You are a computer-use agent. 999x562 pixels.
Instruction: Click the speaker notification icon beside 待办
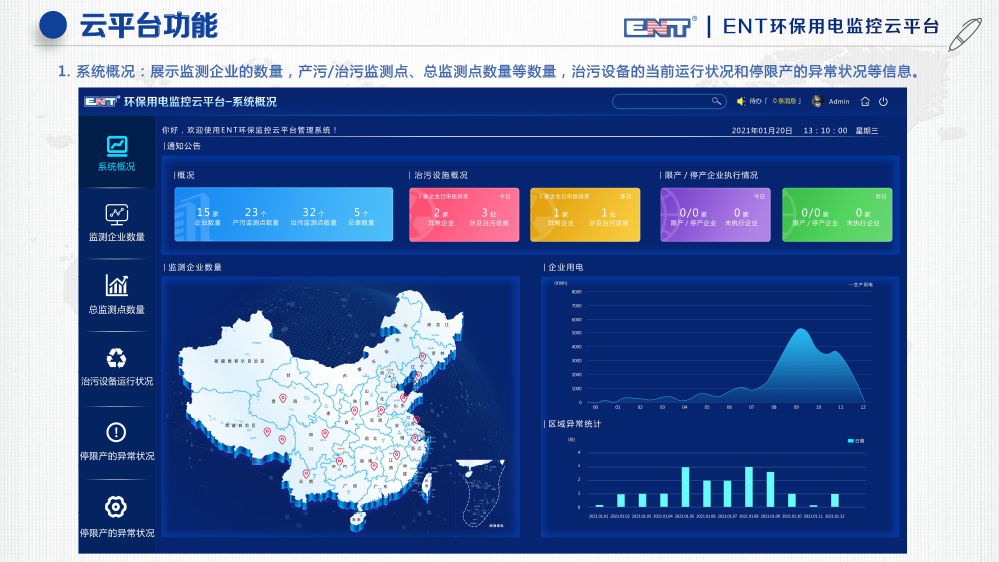point(741,101)
